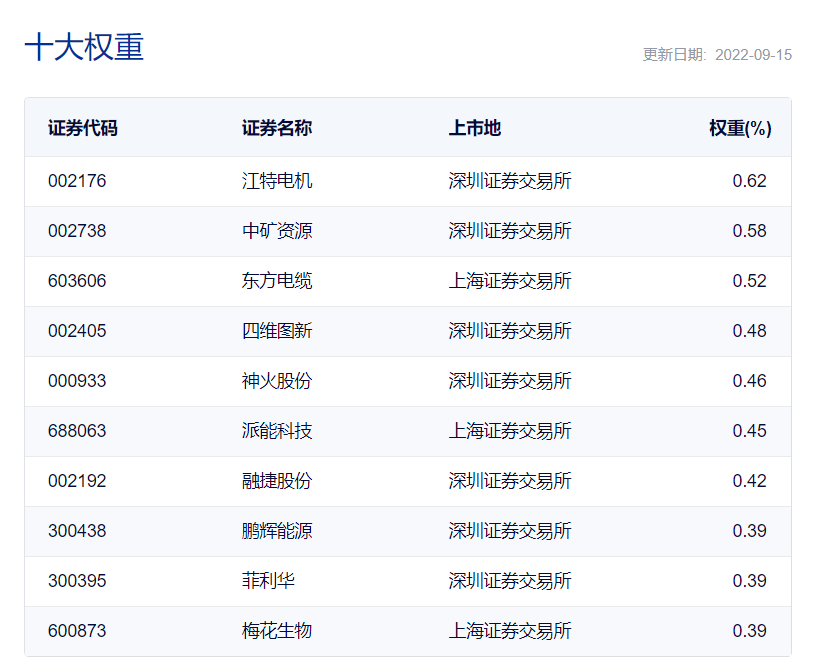Click the exchange cell in the 中矿资源 row
The height and width of the screenshot is (667, 814).
pyautogui.click(x=510, y=231)
